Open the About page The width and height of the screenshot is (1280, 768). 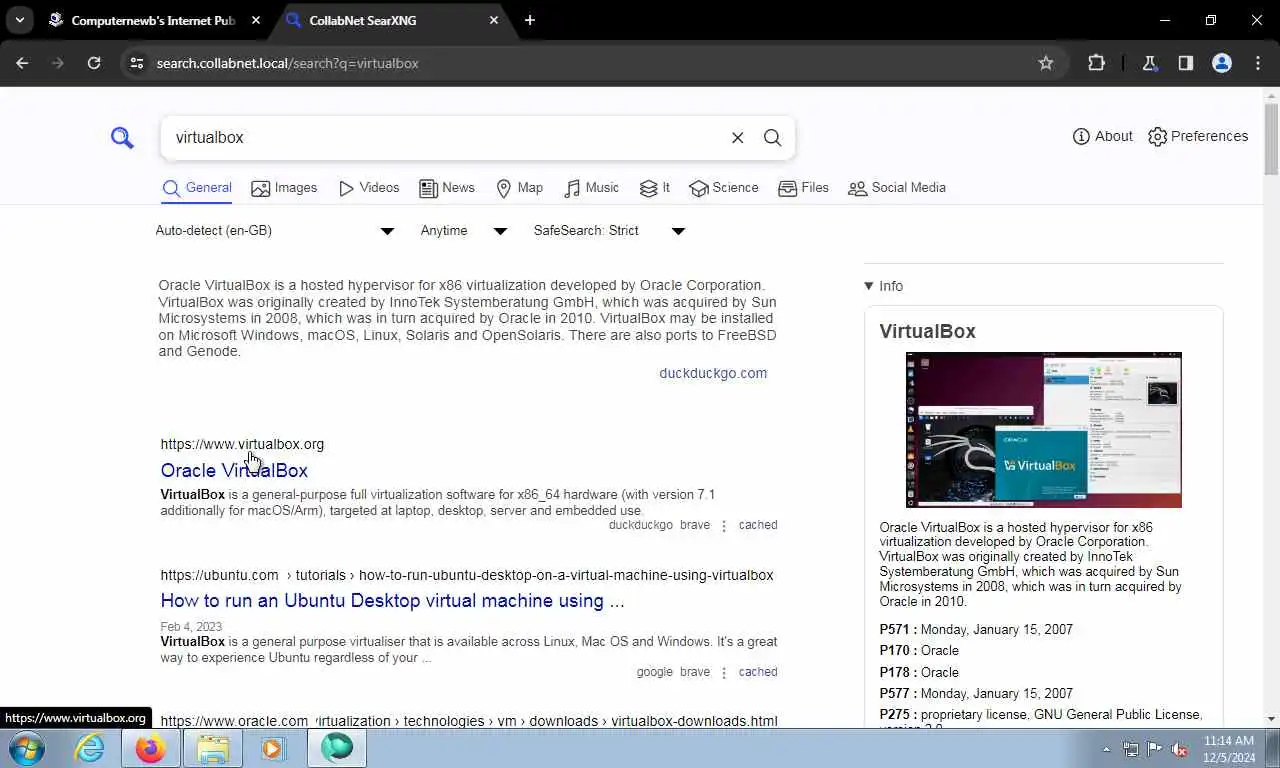pos(1102,136)
